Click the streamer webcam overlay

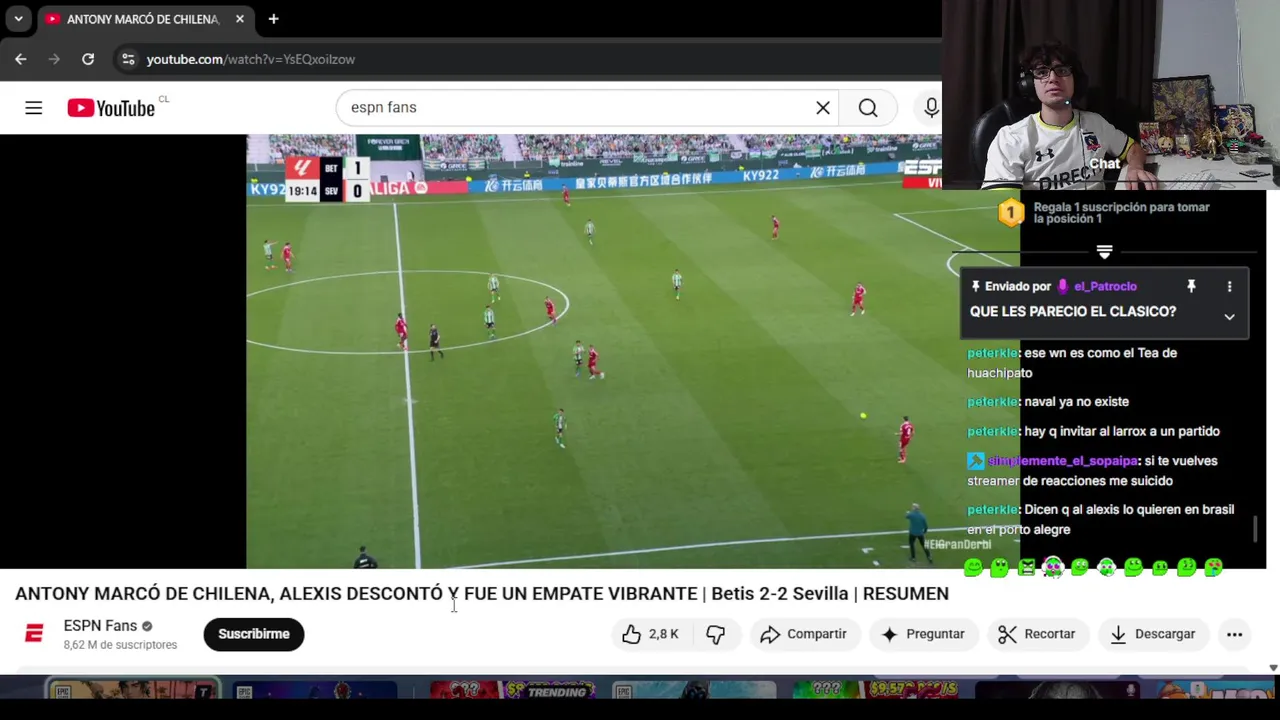coord(1111,95)
